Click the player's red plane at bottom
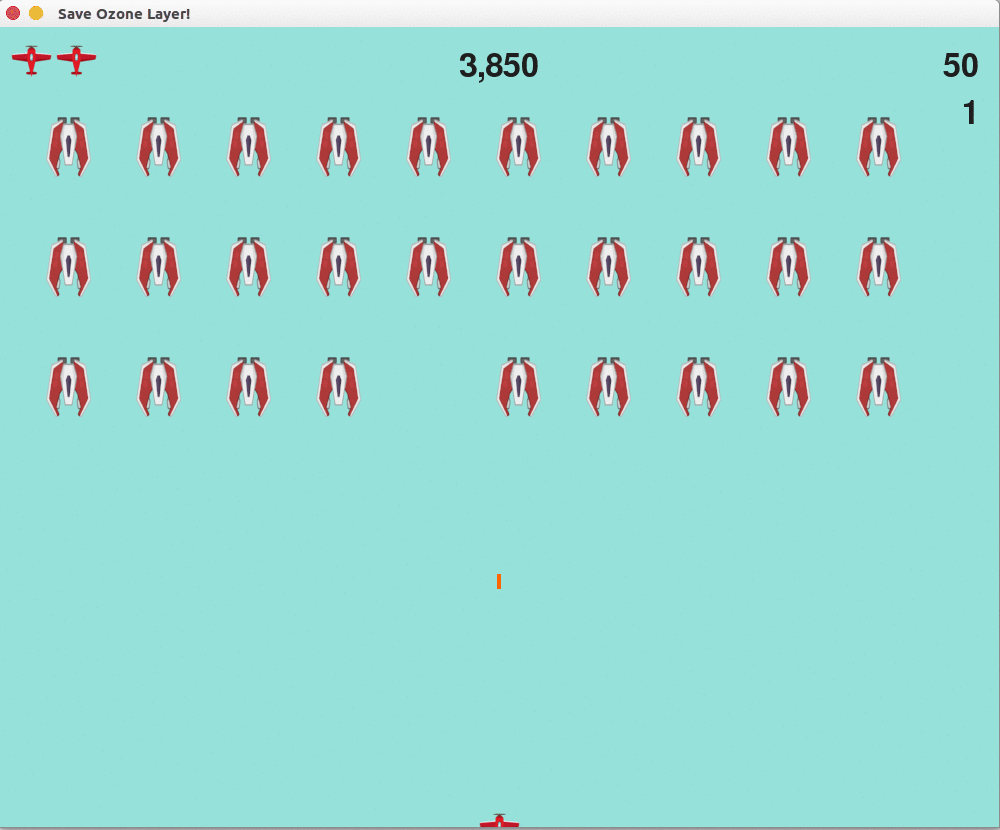The width and height of the screenshot is (1000, 830). (499, 822)
